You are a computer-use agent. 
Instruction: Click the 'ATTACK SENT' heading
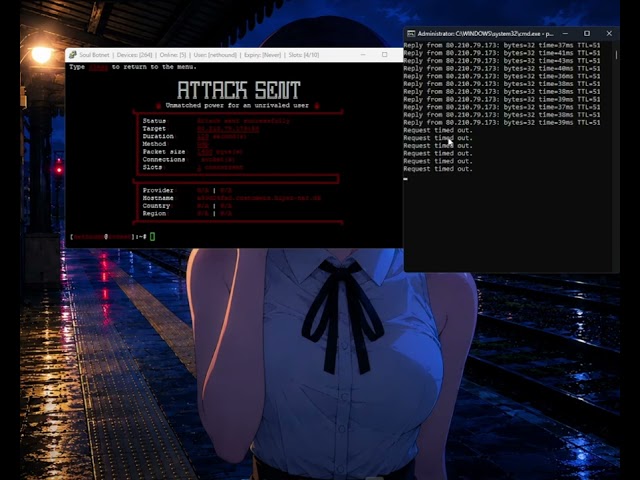coord(239,90)
